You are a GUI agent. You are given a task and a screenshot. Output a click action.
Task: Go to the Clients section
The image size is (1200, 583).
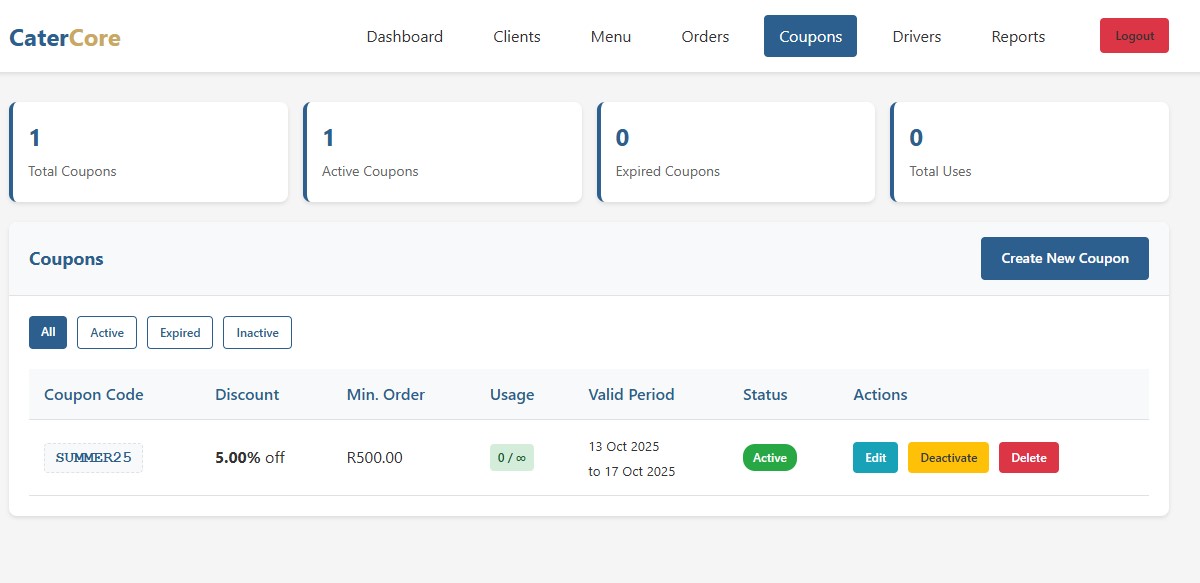(x=516, y=36)
